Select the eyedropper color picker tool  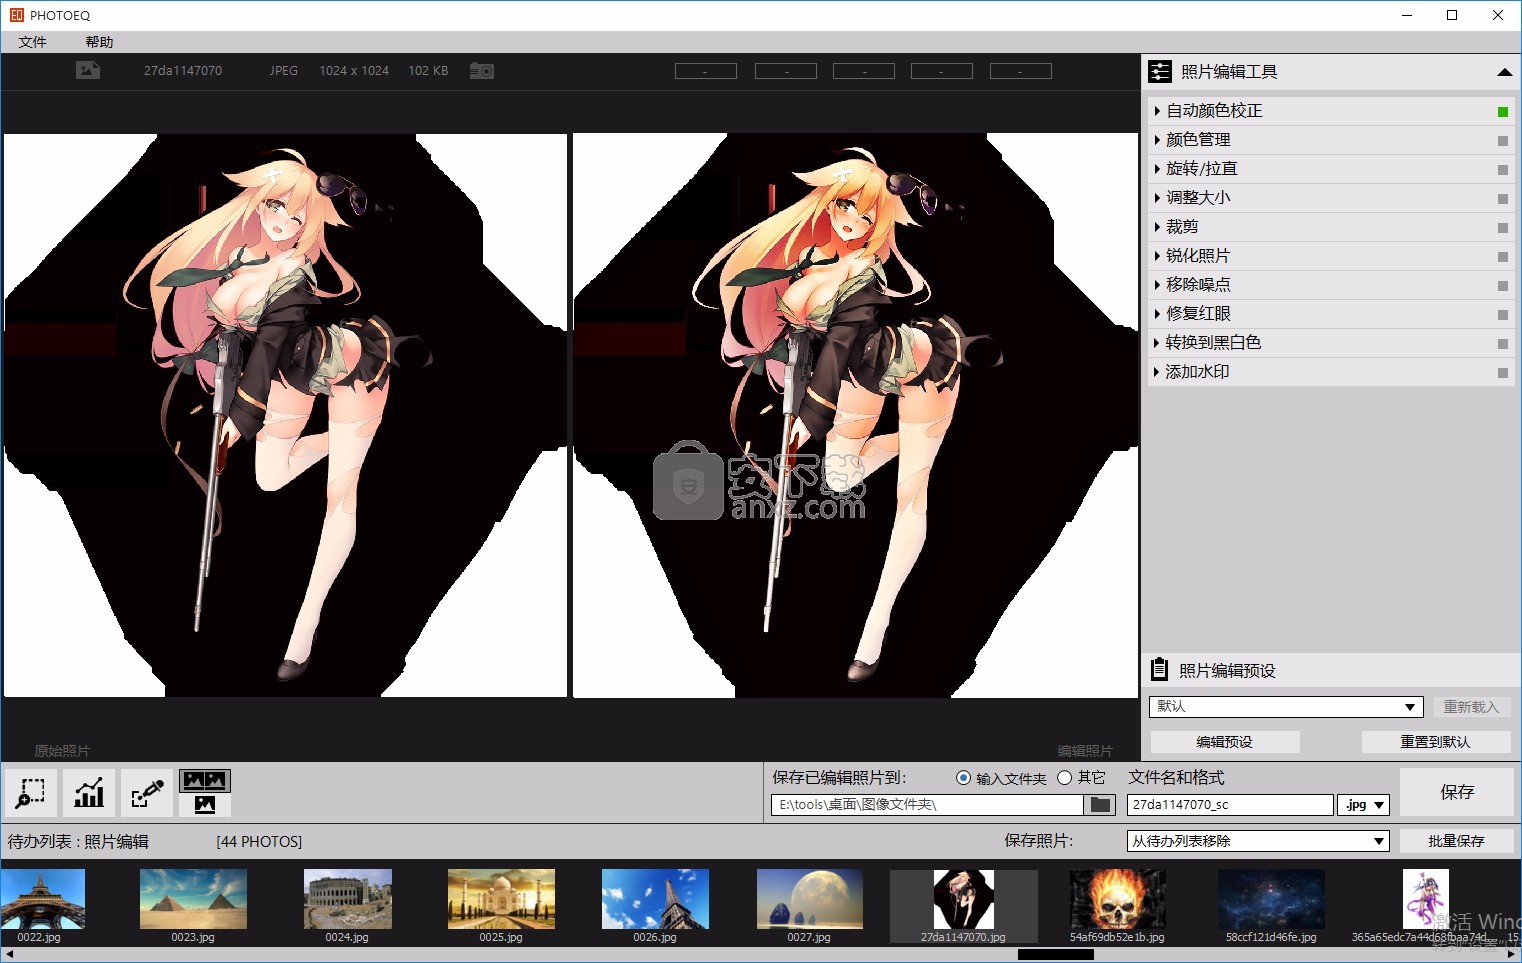tap(147, 793)
